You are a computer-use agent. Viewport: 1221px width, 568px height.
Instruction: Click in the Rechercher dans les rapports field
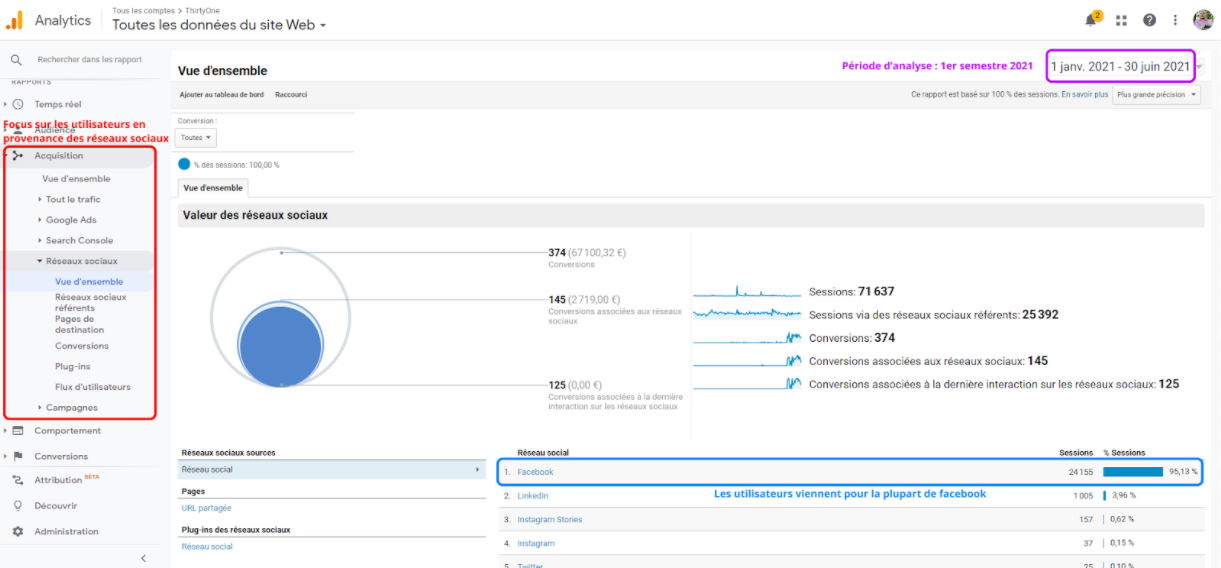[90, 60]
